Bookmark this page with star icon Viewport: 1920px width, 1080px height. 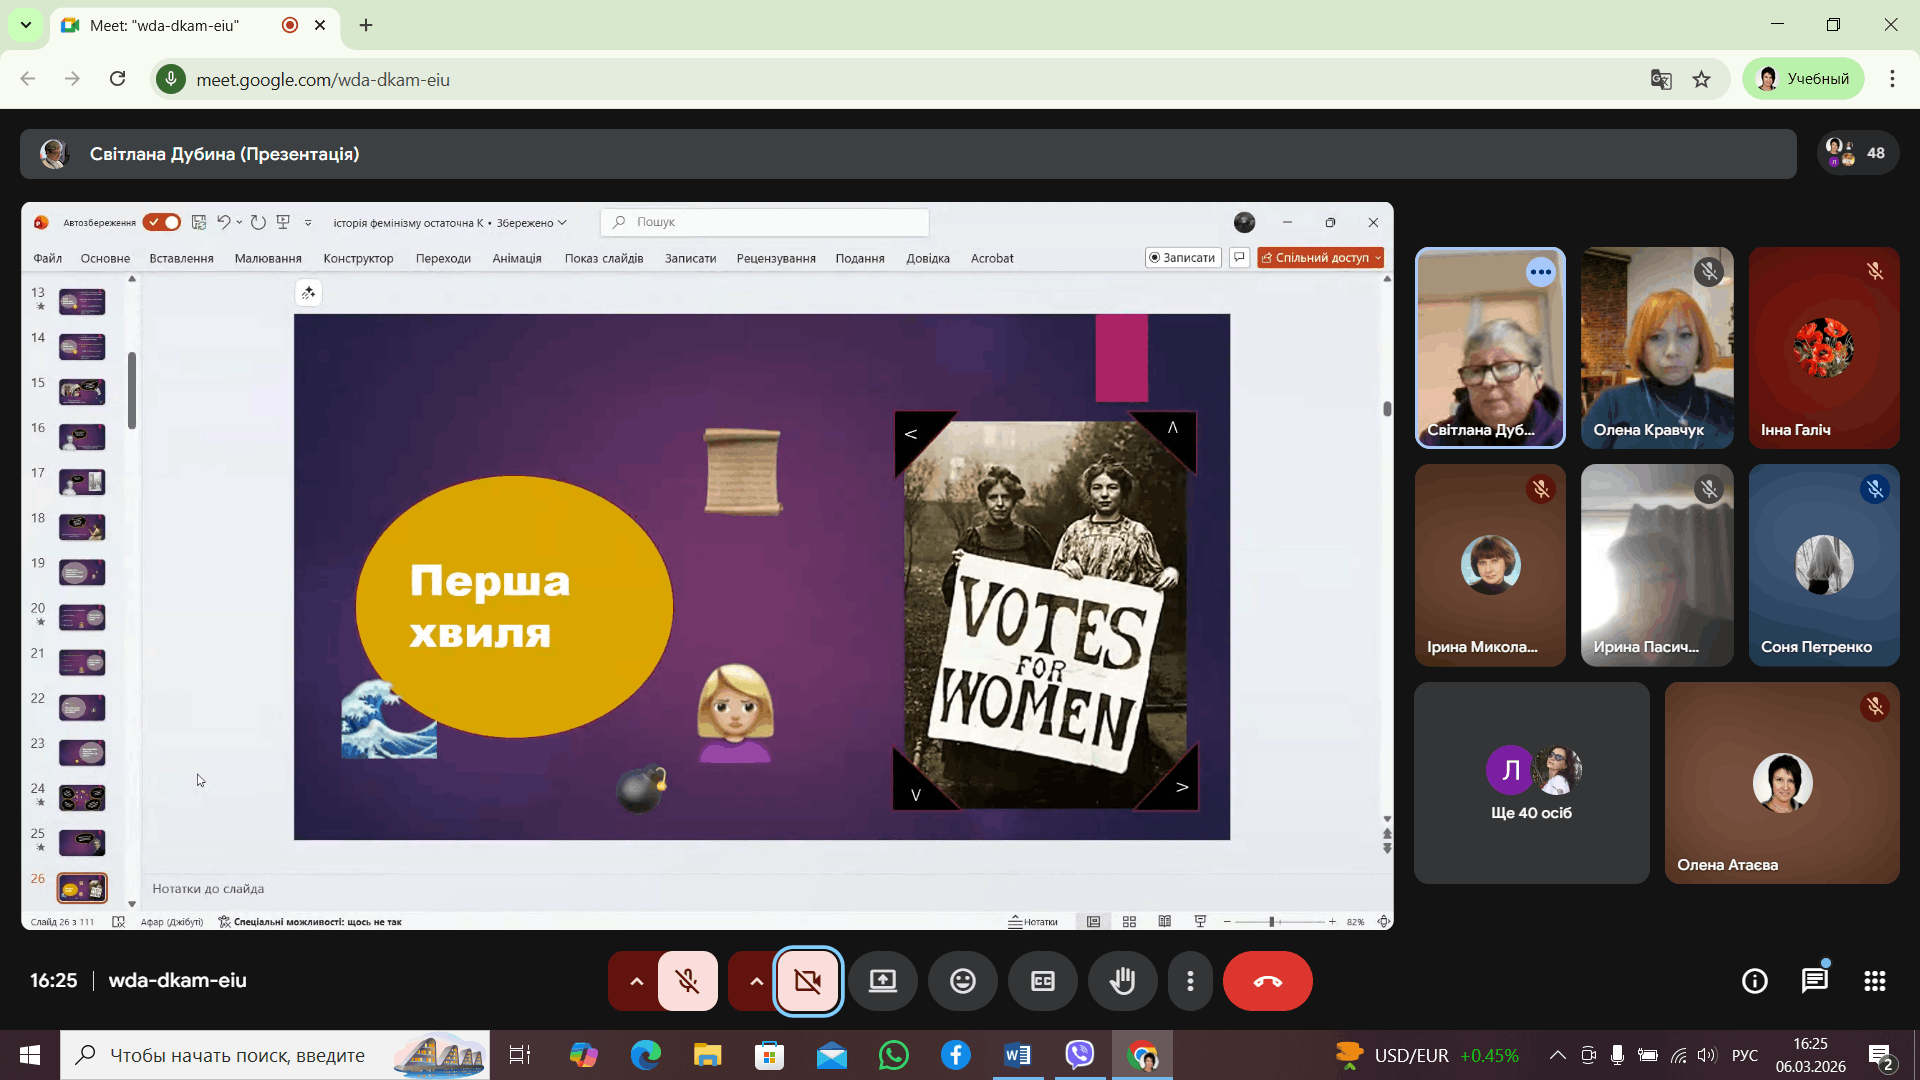pyautogui.click(x=1701, y=79)
